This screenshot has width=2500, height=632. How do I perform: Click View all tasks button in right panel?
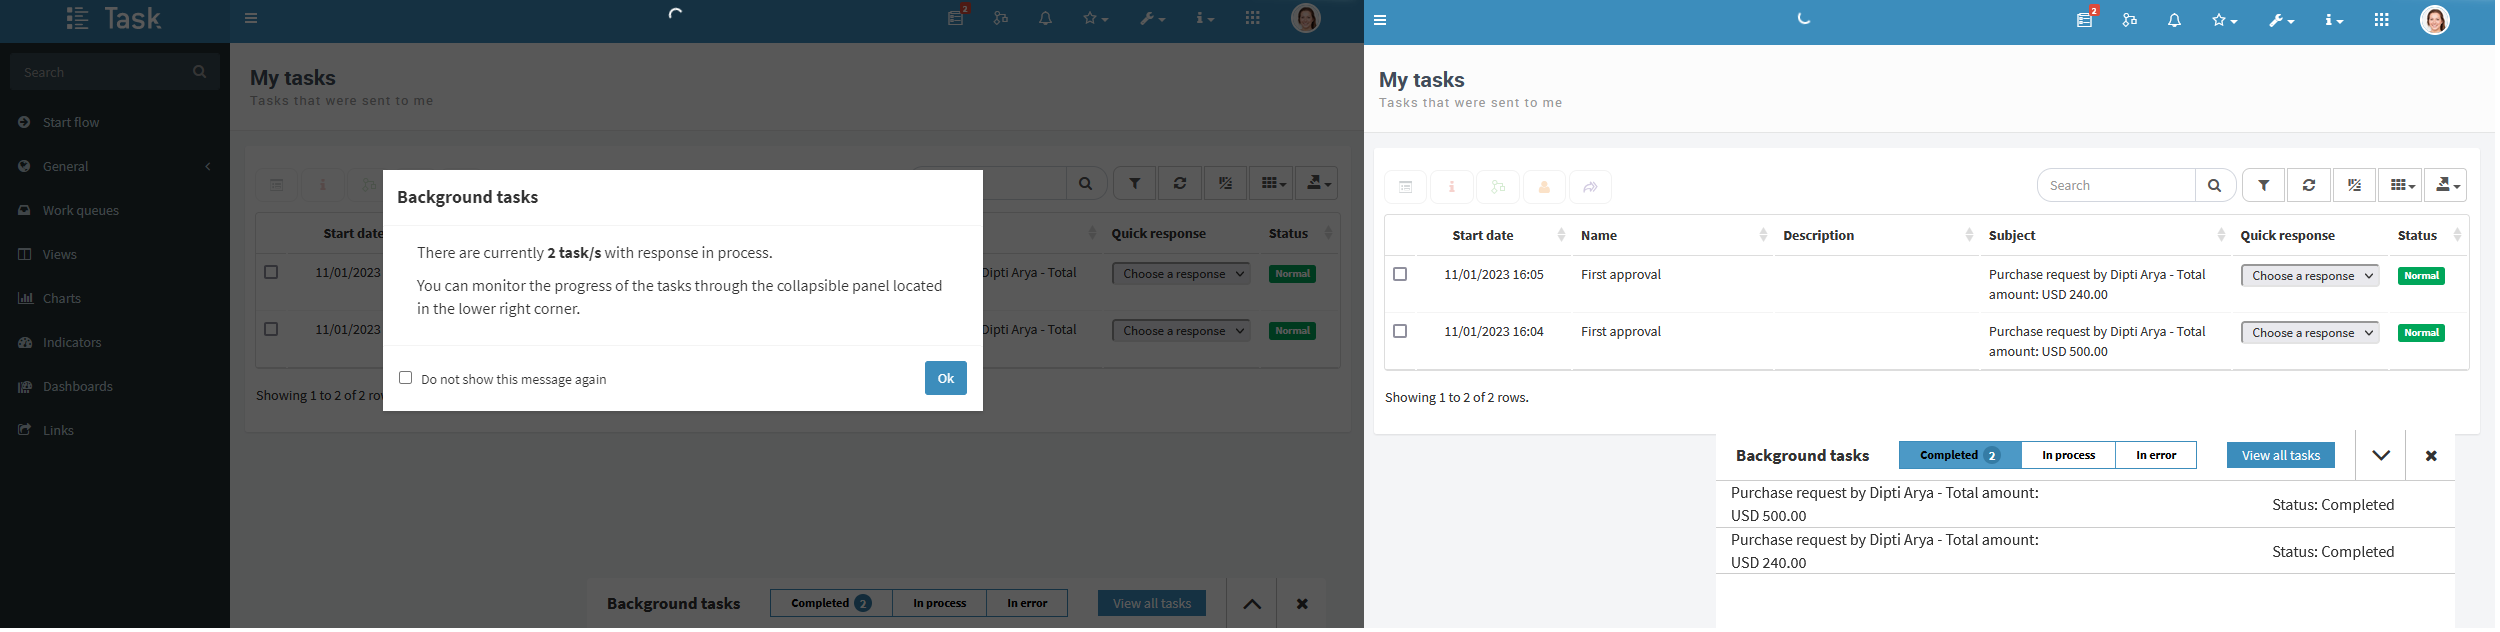tap(2281, 455)
